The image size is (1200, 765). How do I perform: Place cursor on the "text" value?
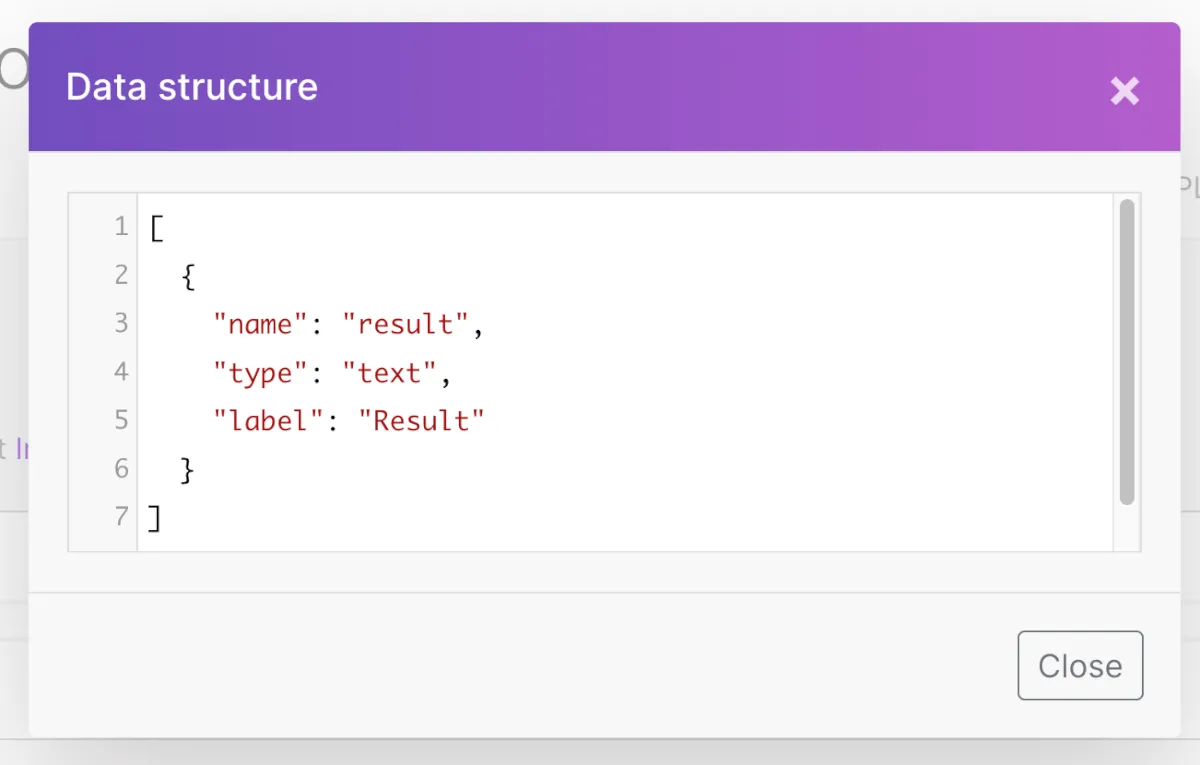390,373
